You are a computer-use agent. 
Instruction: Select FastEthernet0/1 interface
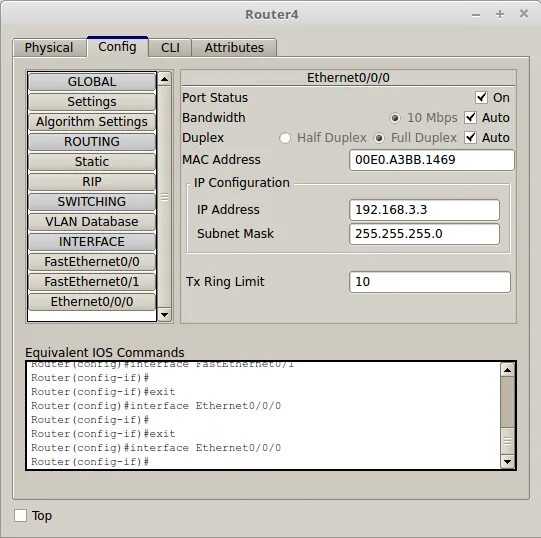coord(92,282)
